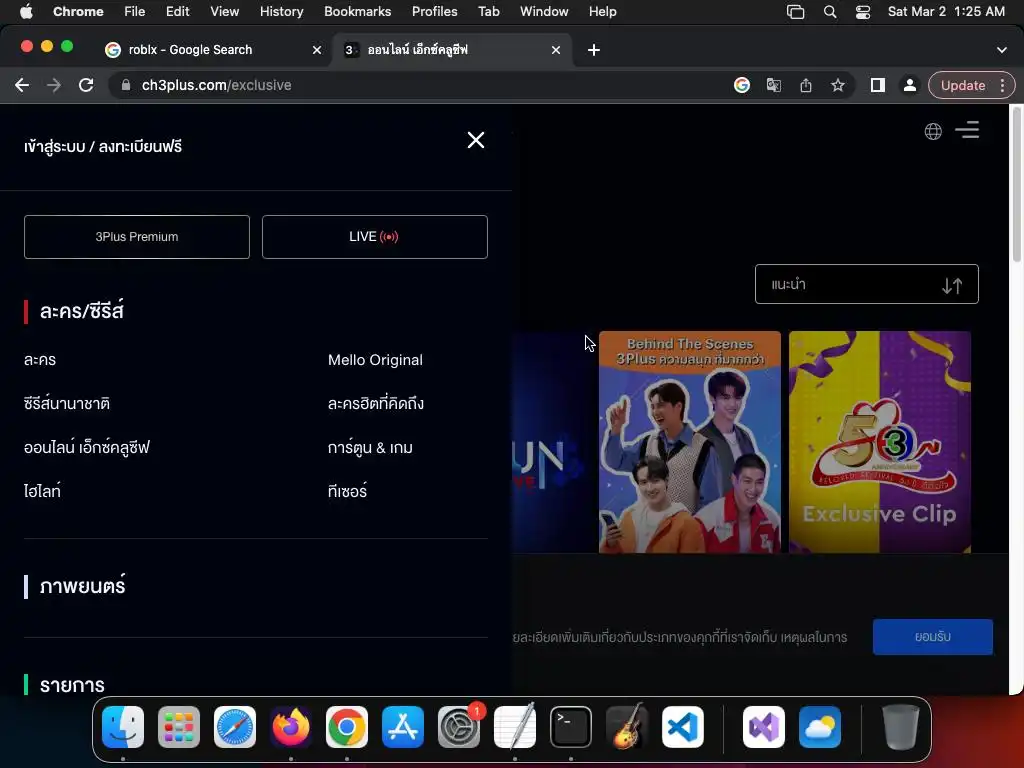The height and width of the screenshot is (768, 1024).
Task: Open Spotlight search in menu bar
Action: pyautogui.click(x=829, y=11)
